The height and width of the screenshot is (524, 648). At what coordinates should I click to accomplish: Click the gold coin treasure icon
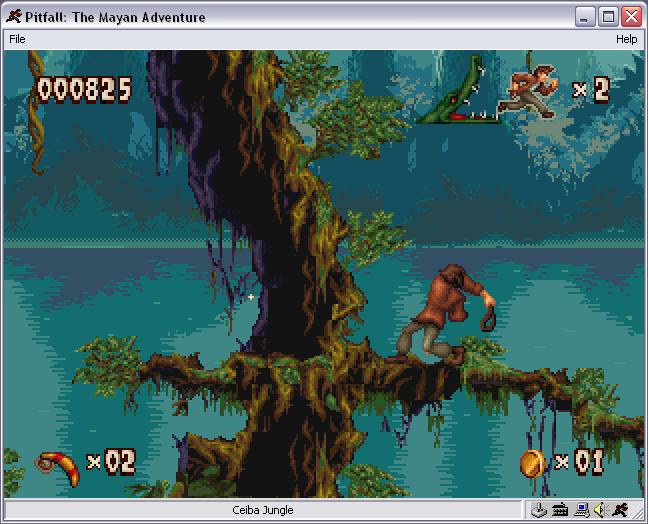coord(532,464)
